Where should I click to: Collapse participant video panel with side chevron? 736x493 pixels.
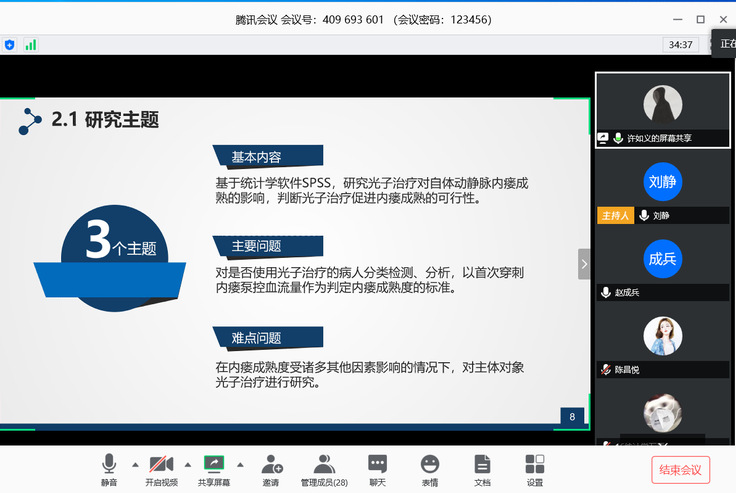tap(584, 264)
